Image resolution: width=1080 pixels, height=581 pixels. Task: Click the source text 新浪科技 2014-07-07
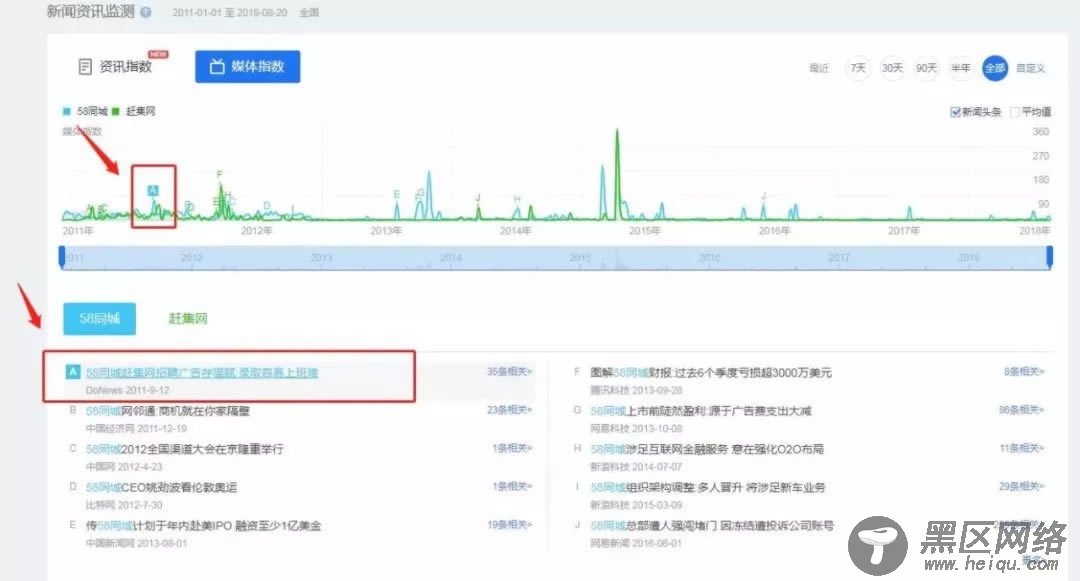[x=636, y=467]
